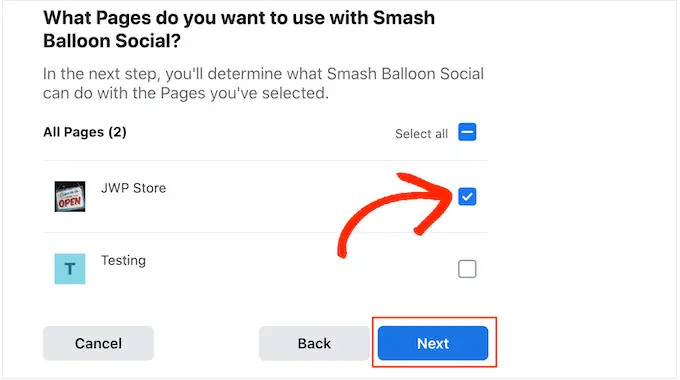Proceed using the red-outlined blue Next button
Viewport: 680px width, 380px height.
[x=433, y=343]
